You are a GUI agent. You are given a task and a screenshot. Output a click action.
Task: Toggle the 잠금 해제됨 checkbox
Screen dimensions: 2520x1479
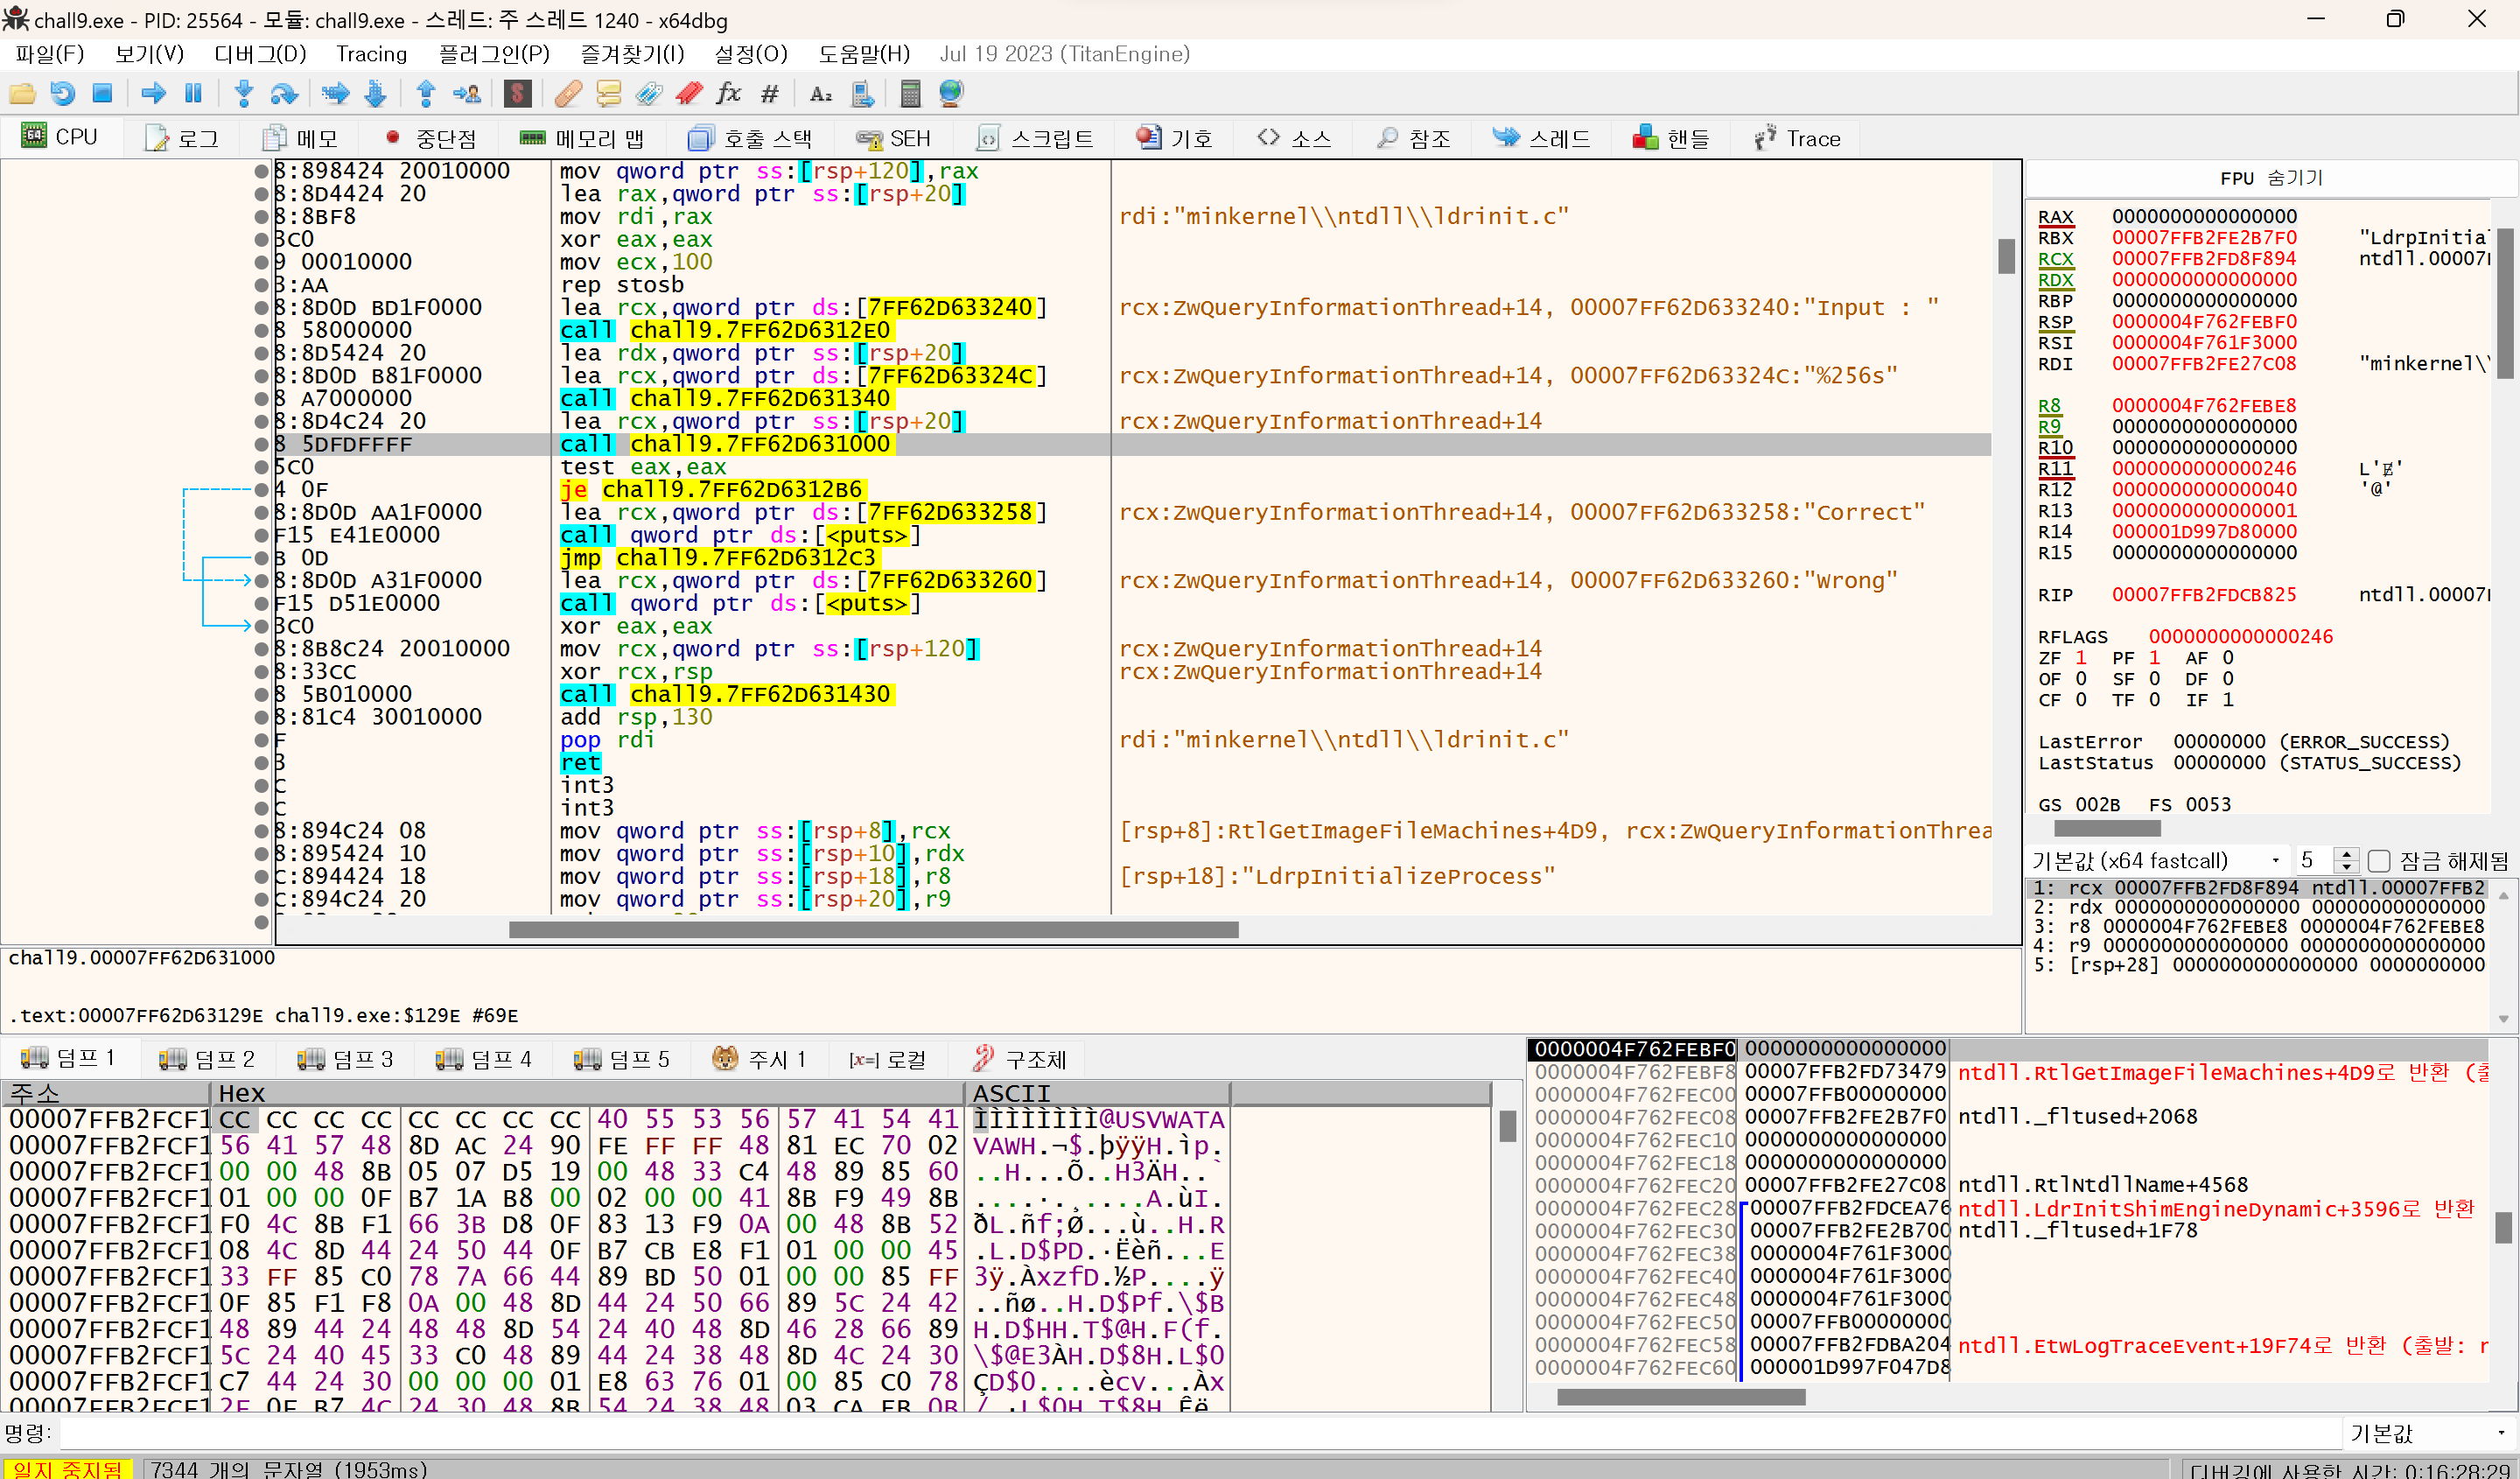(x=2379, y=861)
